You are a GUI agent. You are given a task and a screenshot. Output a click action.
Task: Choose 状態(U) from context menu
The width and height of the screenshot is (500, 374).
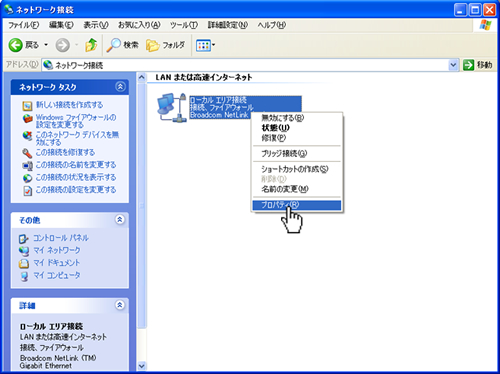[297, 128]
